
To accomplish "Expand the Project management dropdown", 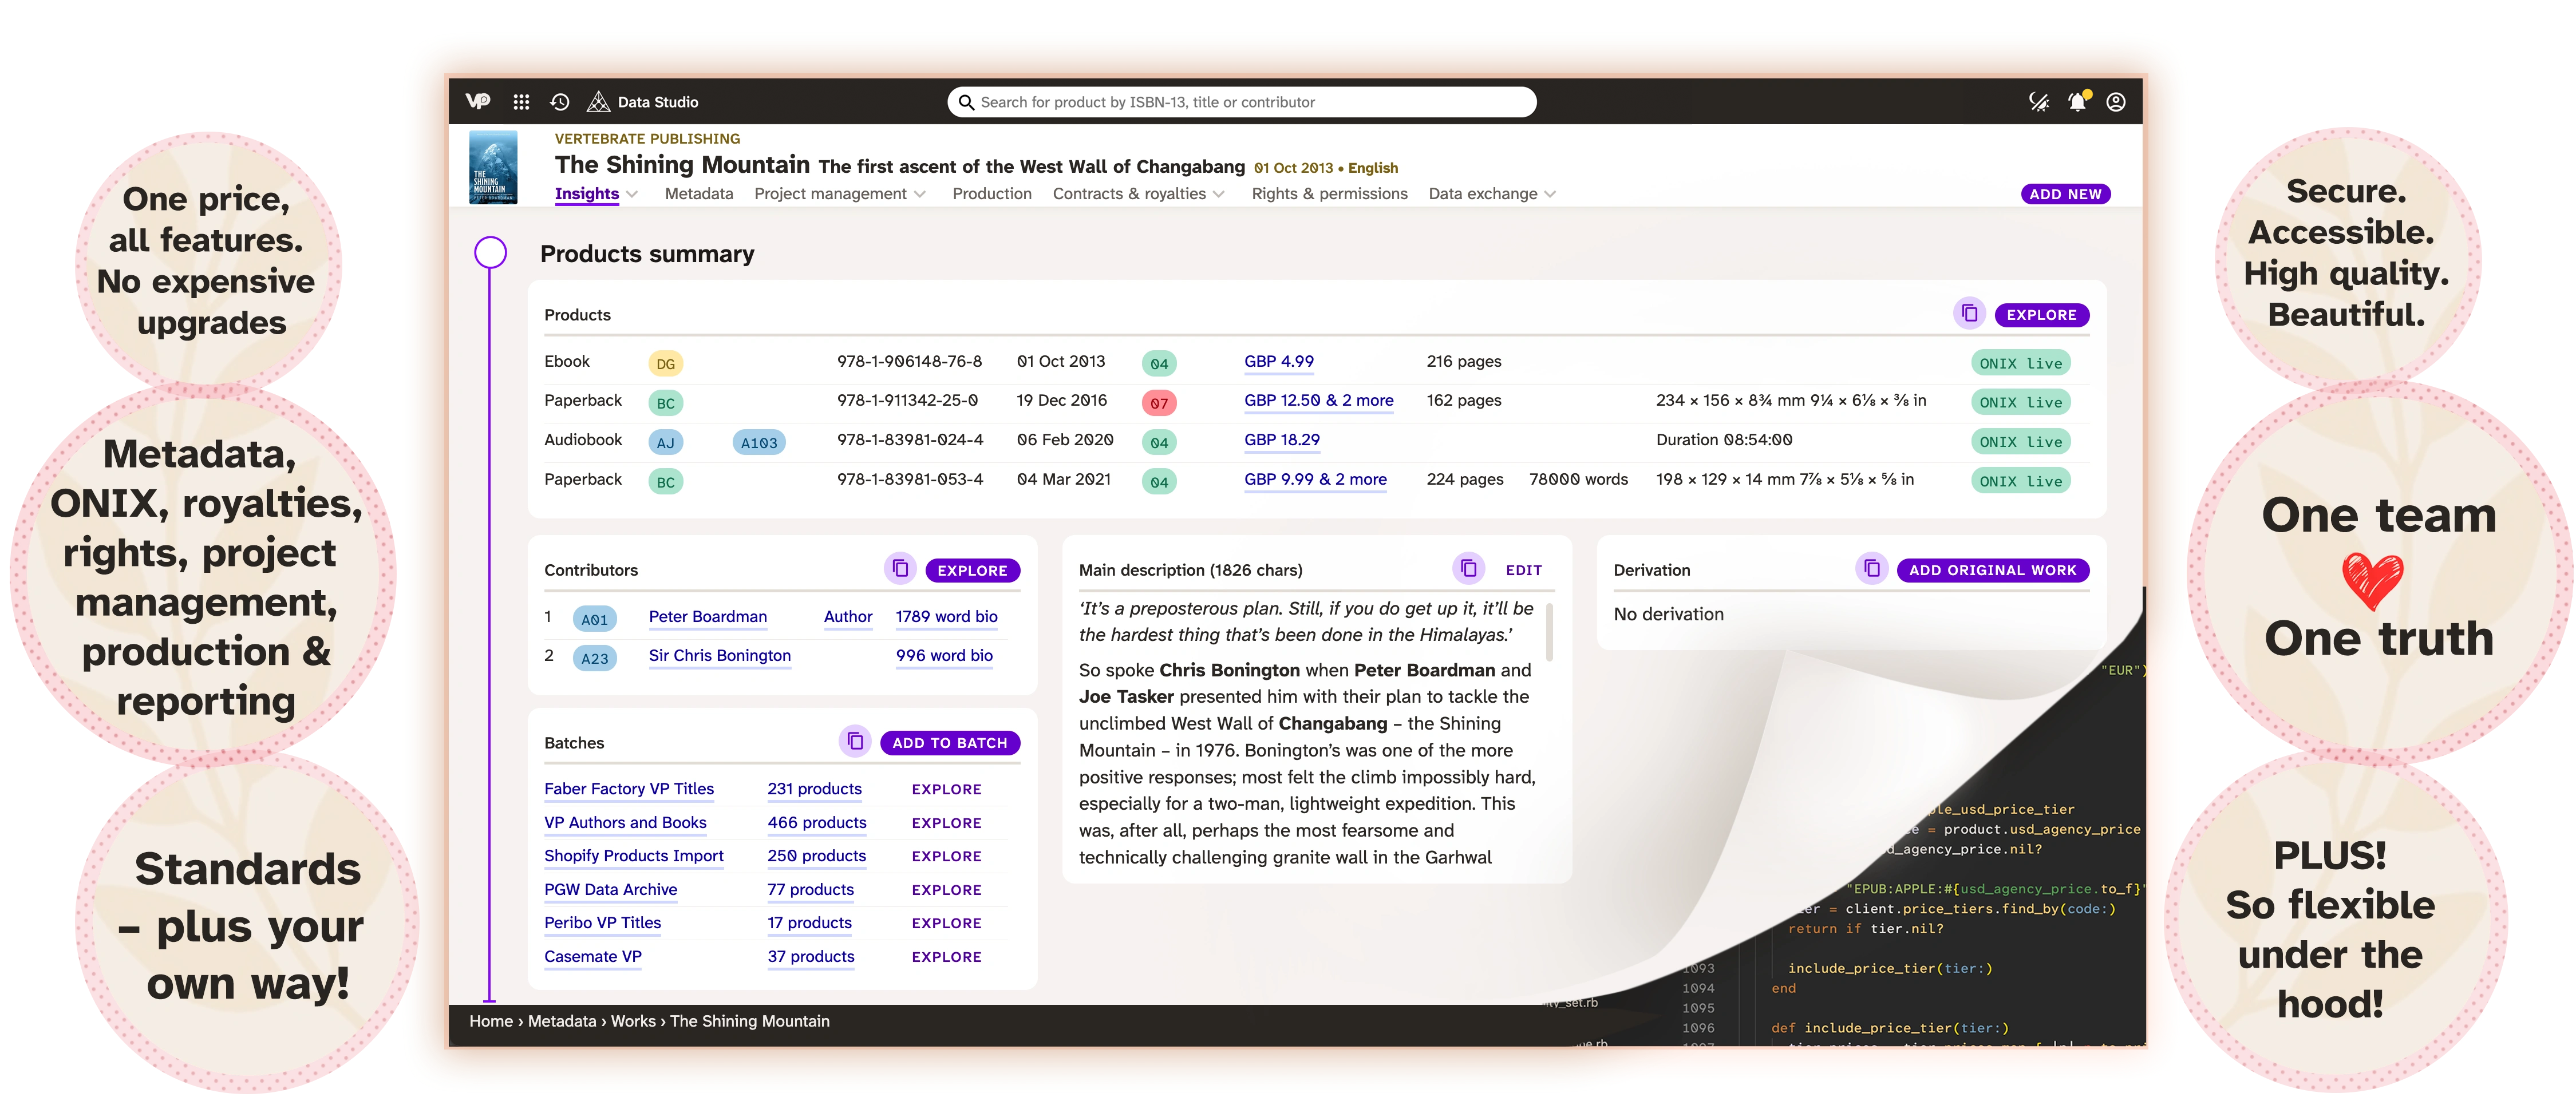I will click(920, 194).
